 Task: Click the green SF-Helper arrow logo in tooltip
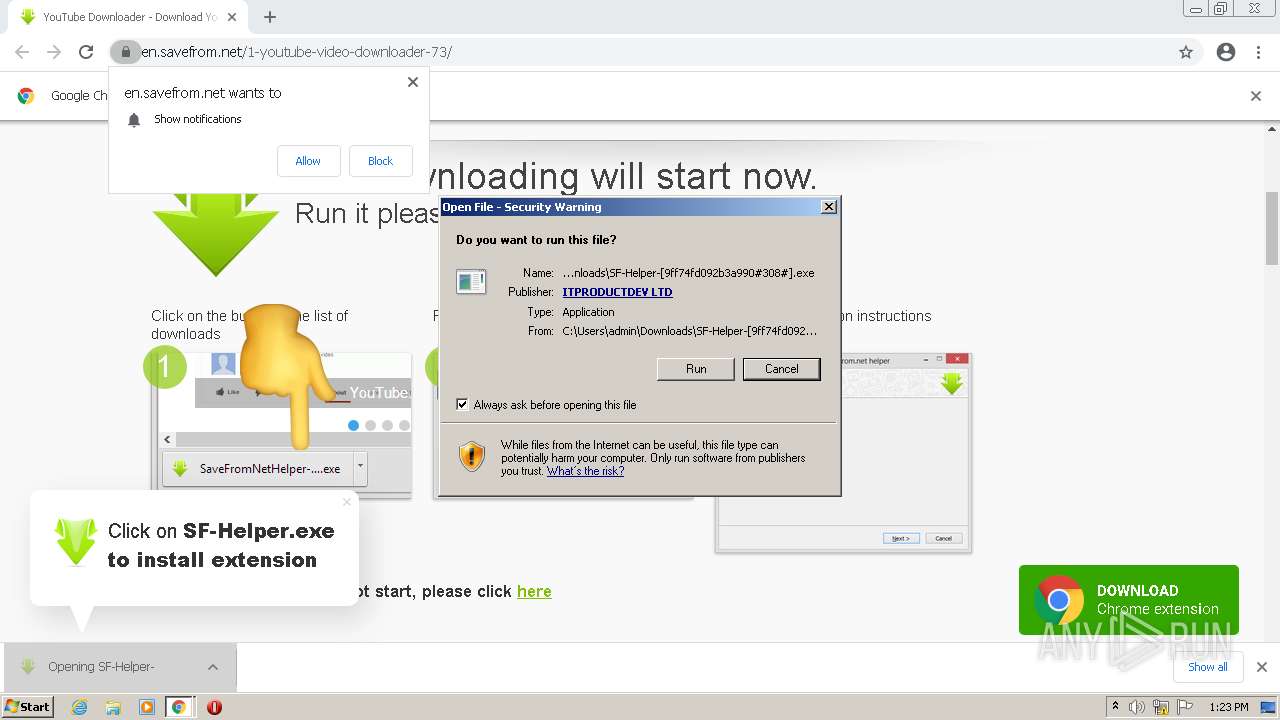[x=76, y=542]
